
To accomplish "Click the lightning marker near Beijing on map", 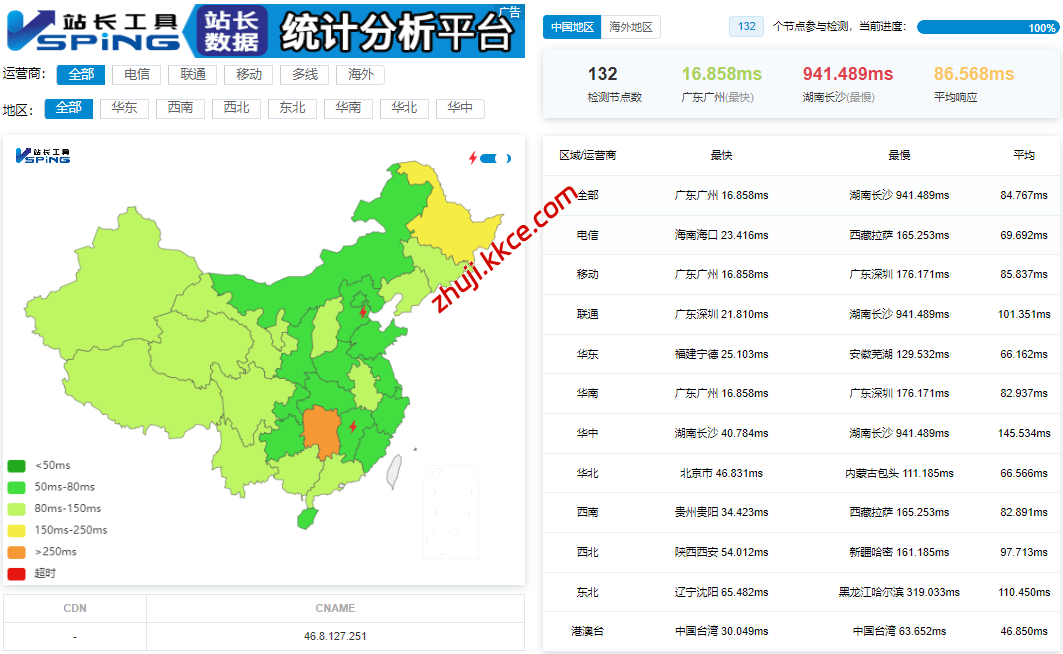I will point(363,312).
